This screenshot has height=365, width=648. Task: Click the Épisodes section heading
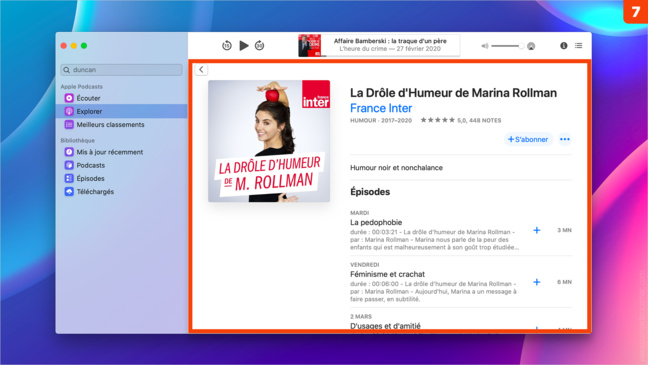(370, 192)
